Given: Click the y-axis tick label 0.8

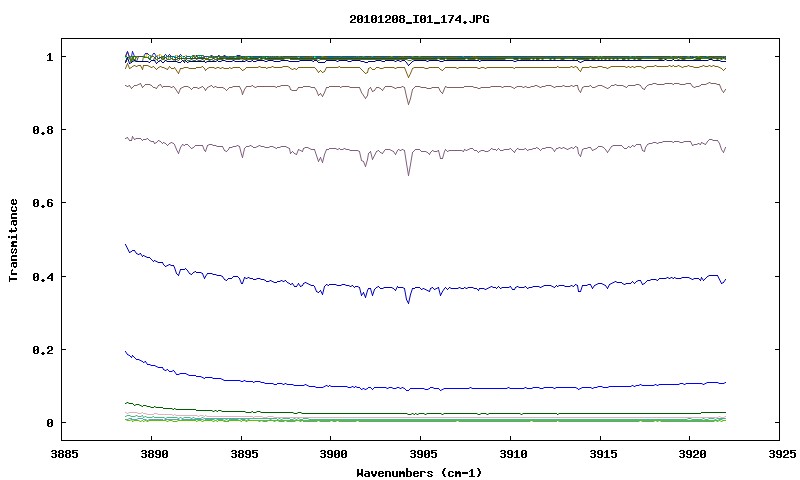Looking at the screenshot, I should (43, 130).
